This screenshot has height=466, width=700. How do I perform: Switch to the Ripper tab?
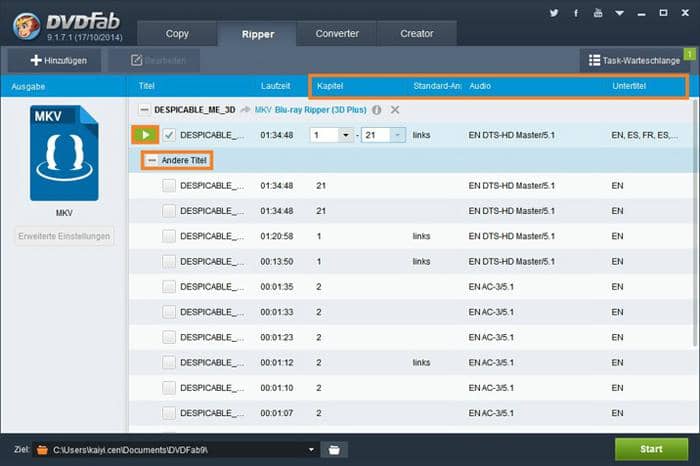(x=258, y=34)
